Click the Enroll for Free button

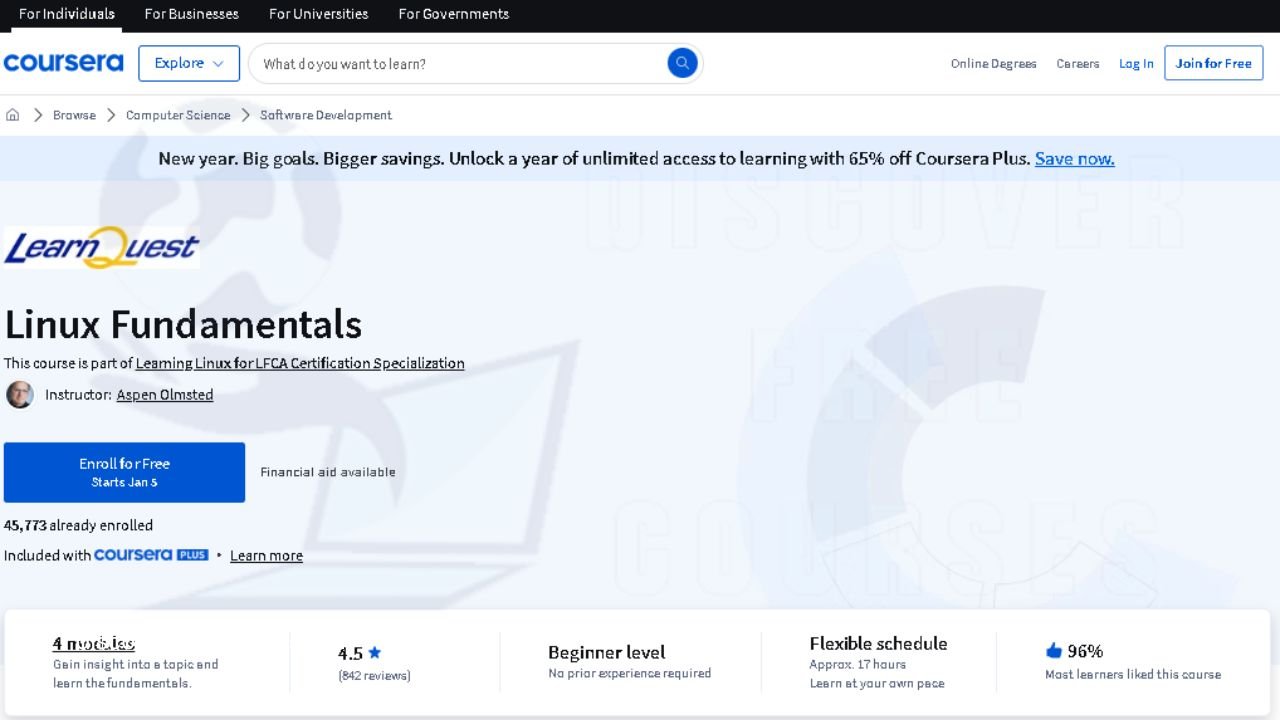124,472
